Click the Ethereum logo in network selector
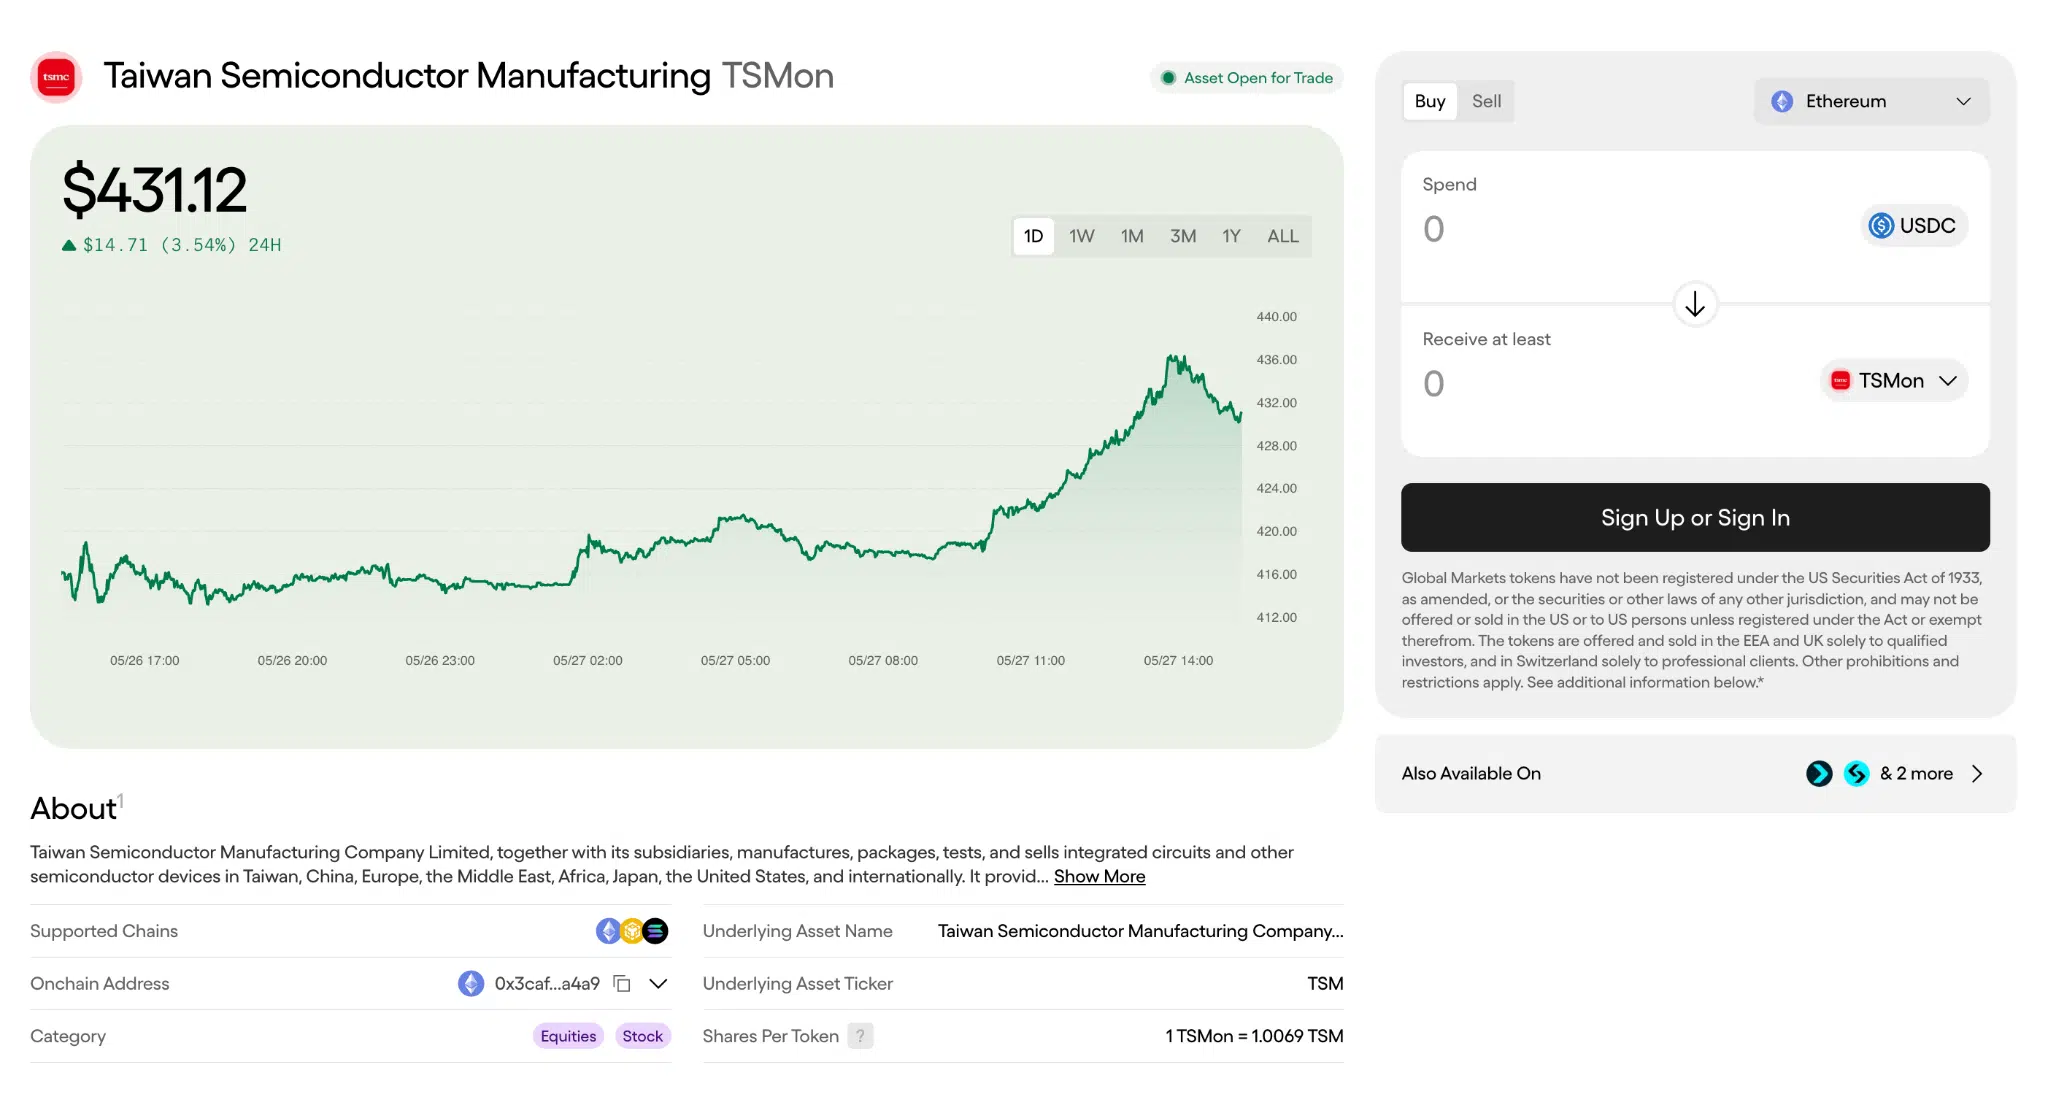The image size is (2048, 1112). click(x=1782, y=101)
